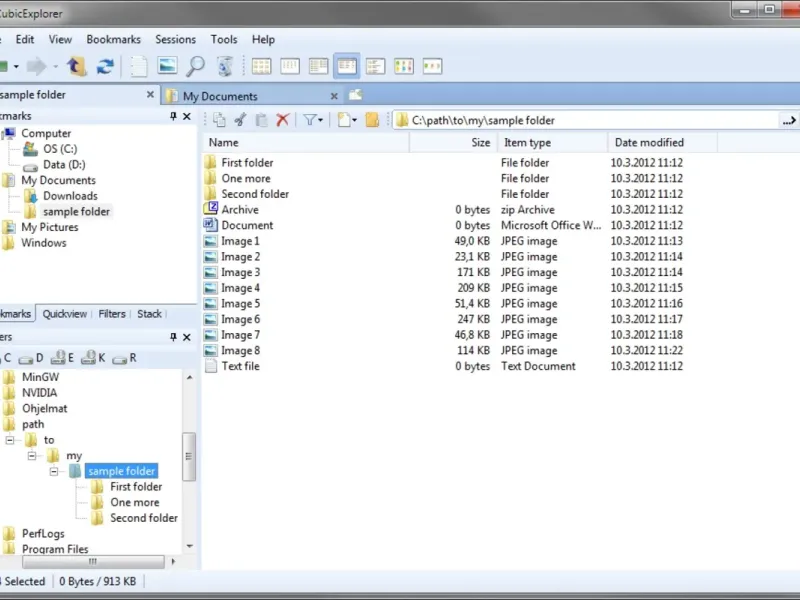Sort files by Date modified column
The width and height of the screenshot is (800, 600).
649,143
